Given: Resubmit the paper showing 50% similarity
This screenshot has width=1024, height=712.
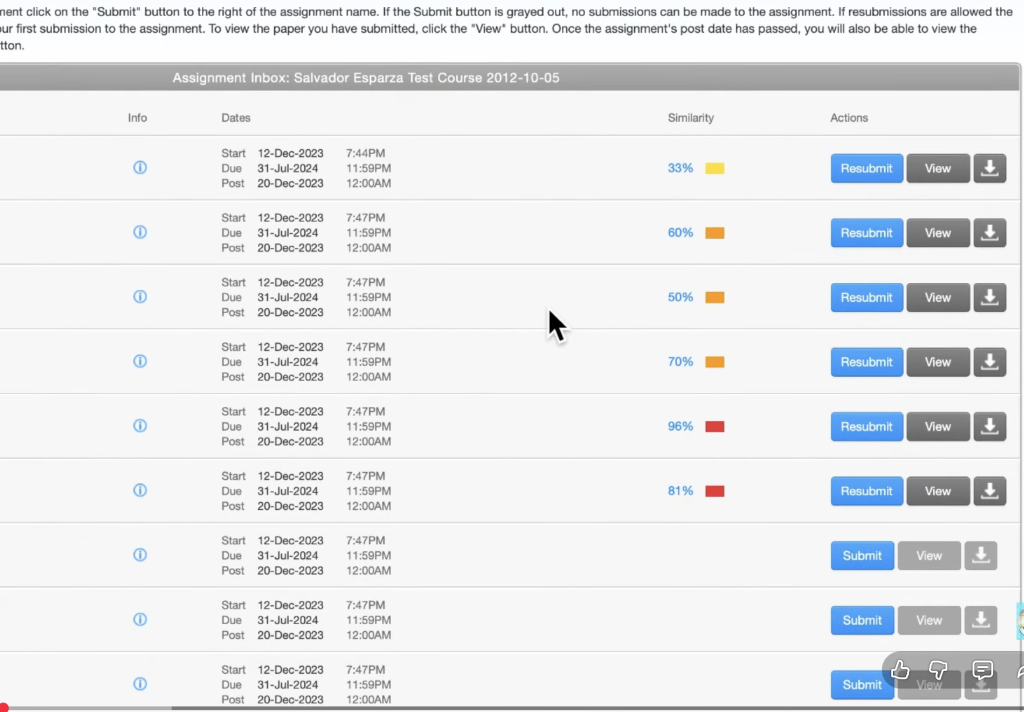Looking at the screenshot, I should coord(867,298).
